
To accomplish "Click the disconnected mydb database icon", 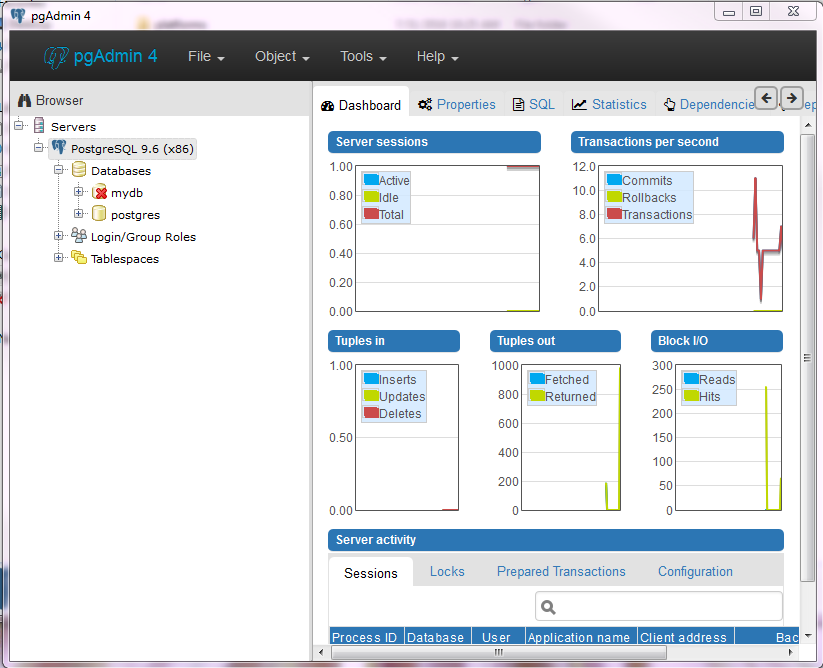I will pyautogui.click(x=99, y=192).
